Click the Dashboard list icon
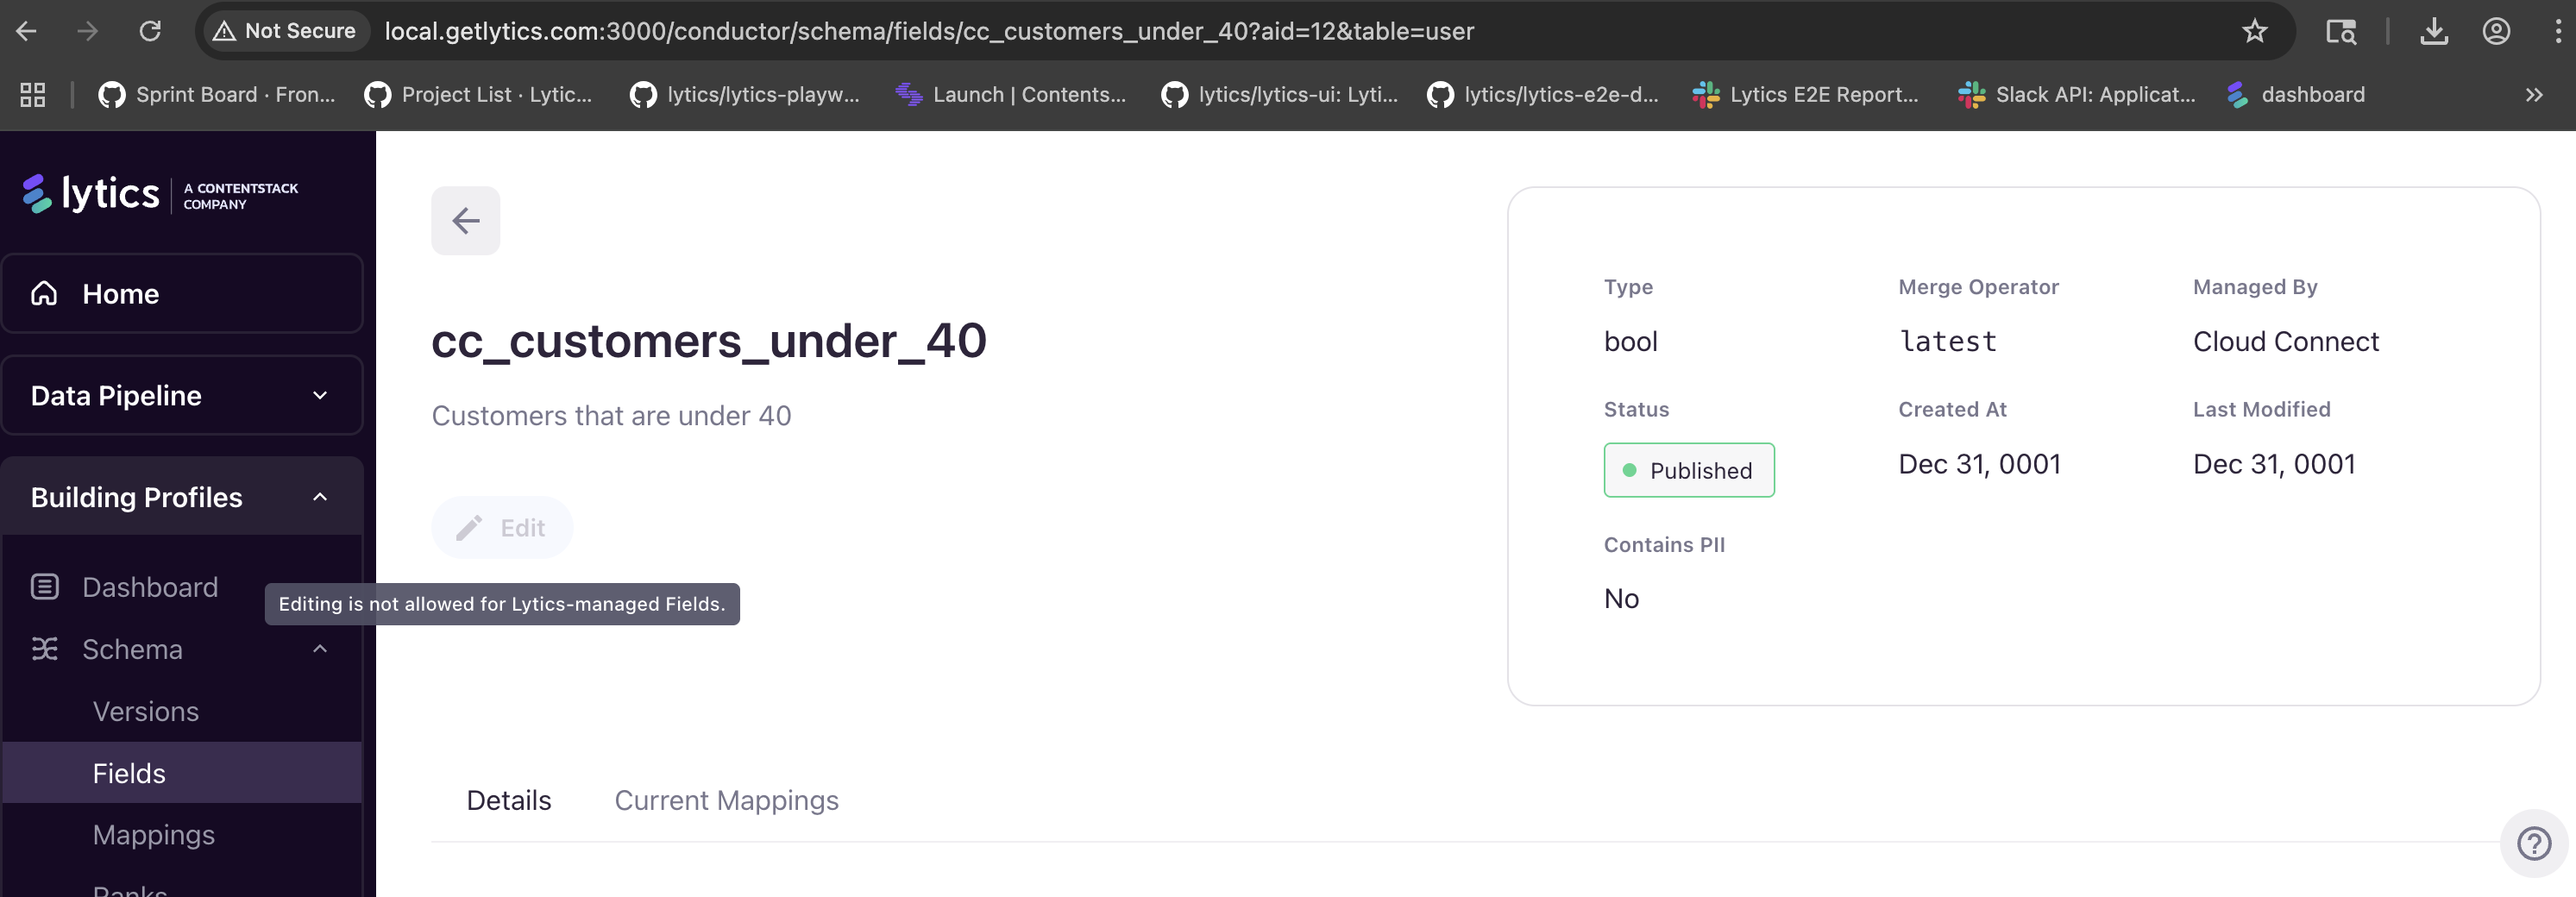 coord(45,587)
